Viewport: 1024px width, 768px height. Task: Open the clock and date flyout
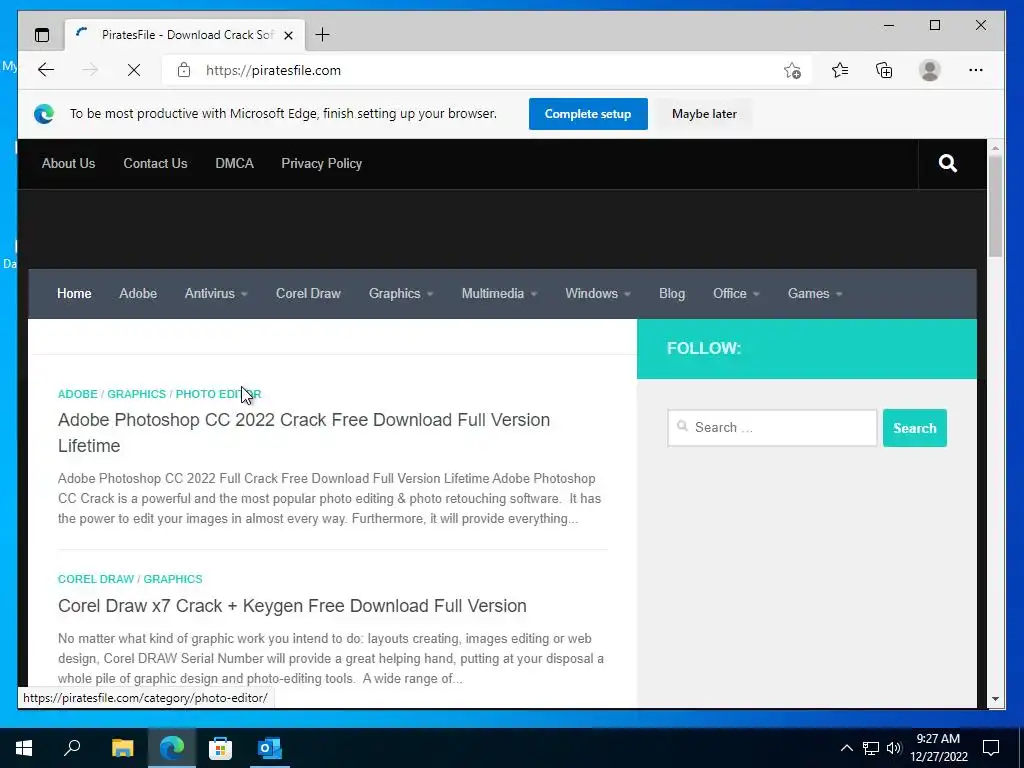click(938, 748)
